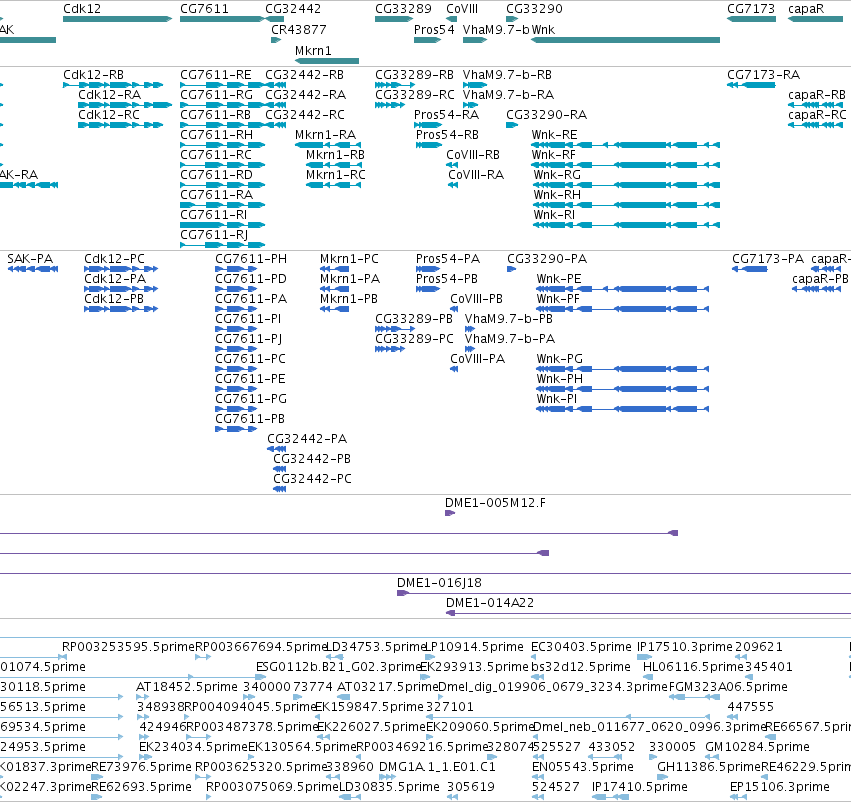
Task: Click transcript CoVIII-RB
Action: pyautogui.click(x=473, y=155)
